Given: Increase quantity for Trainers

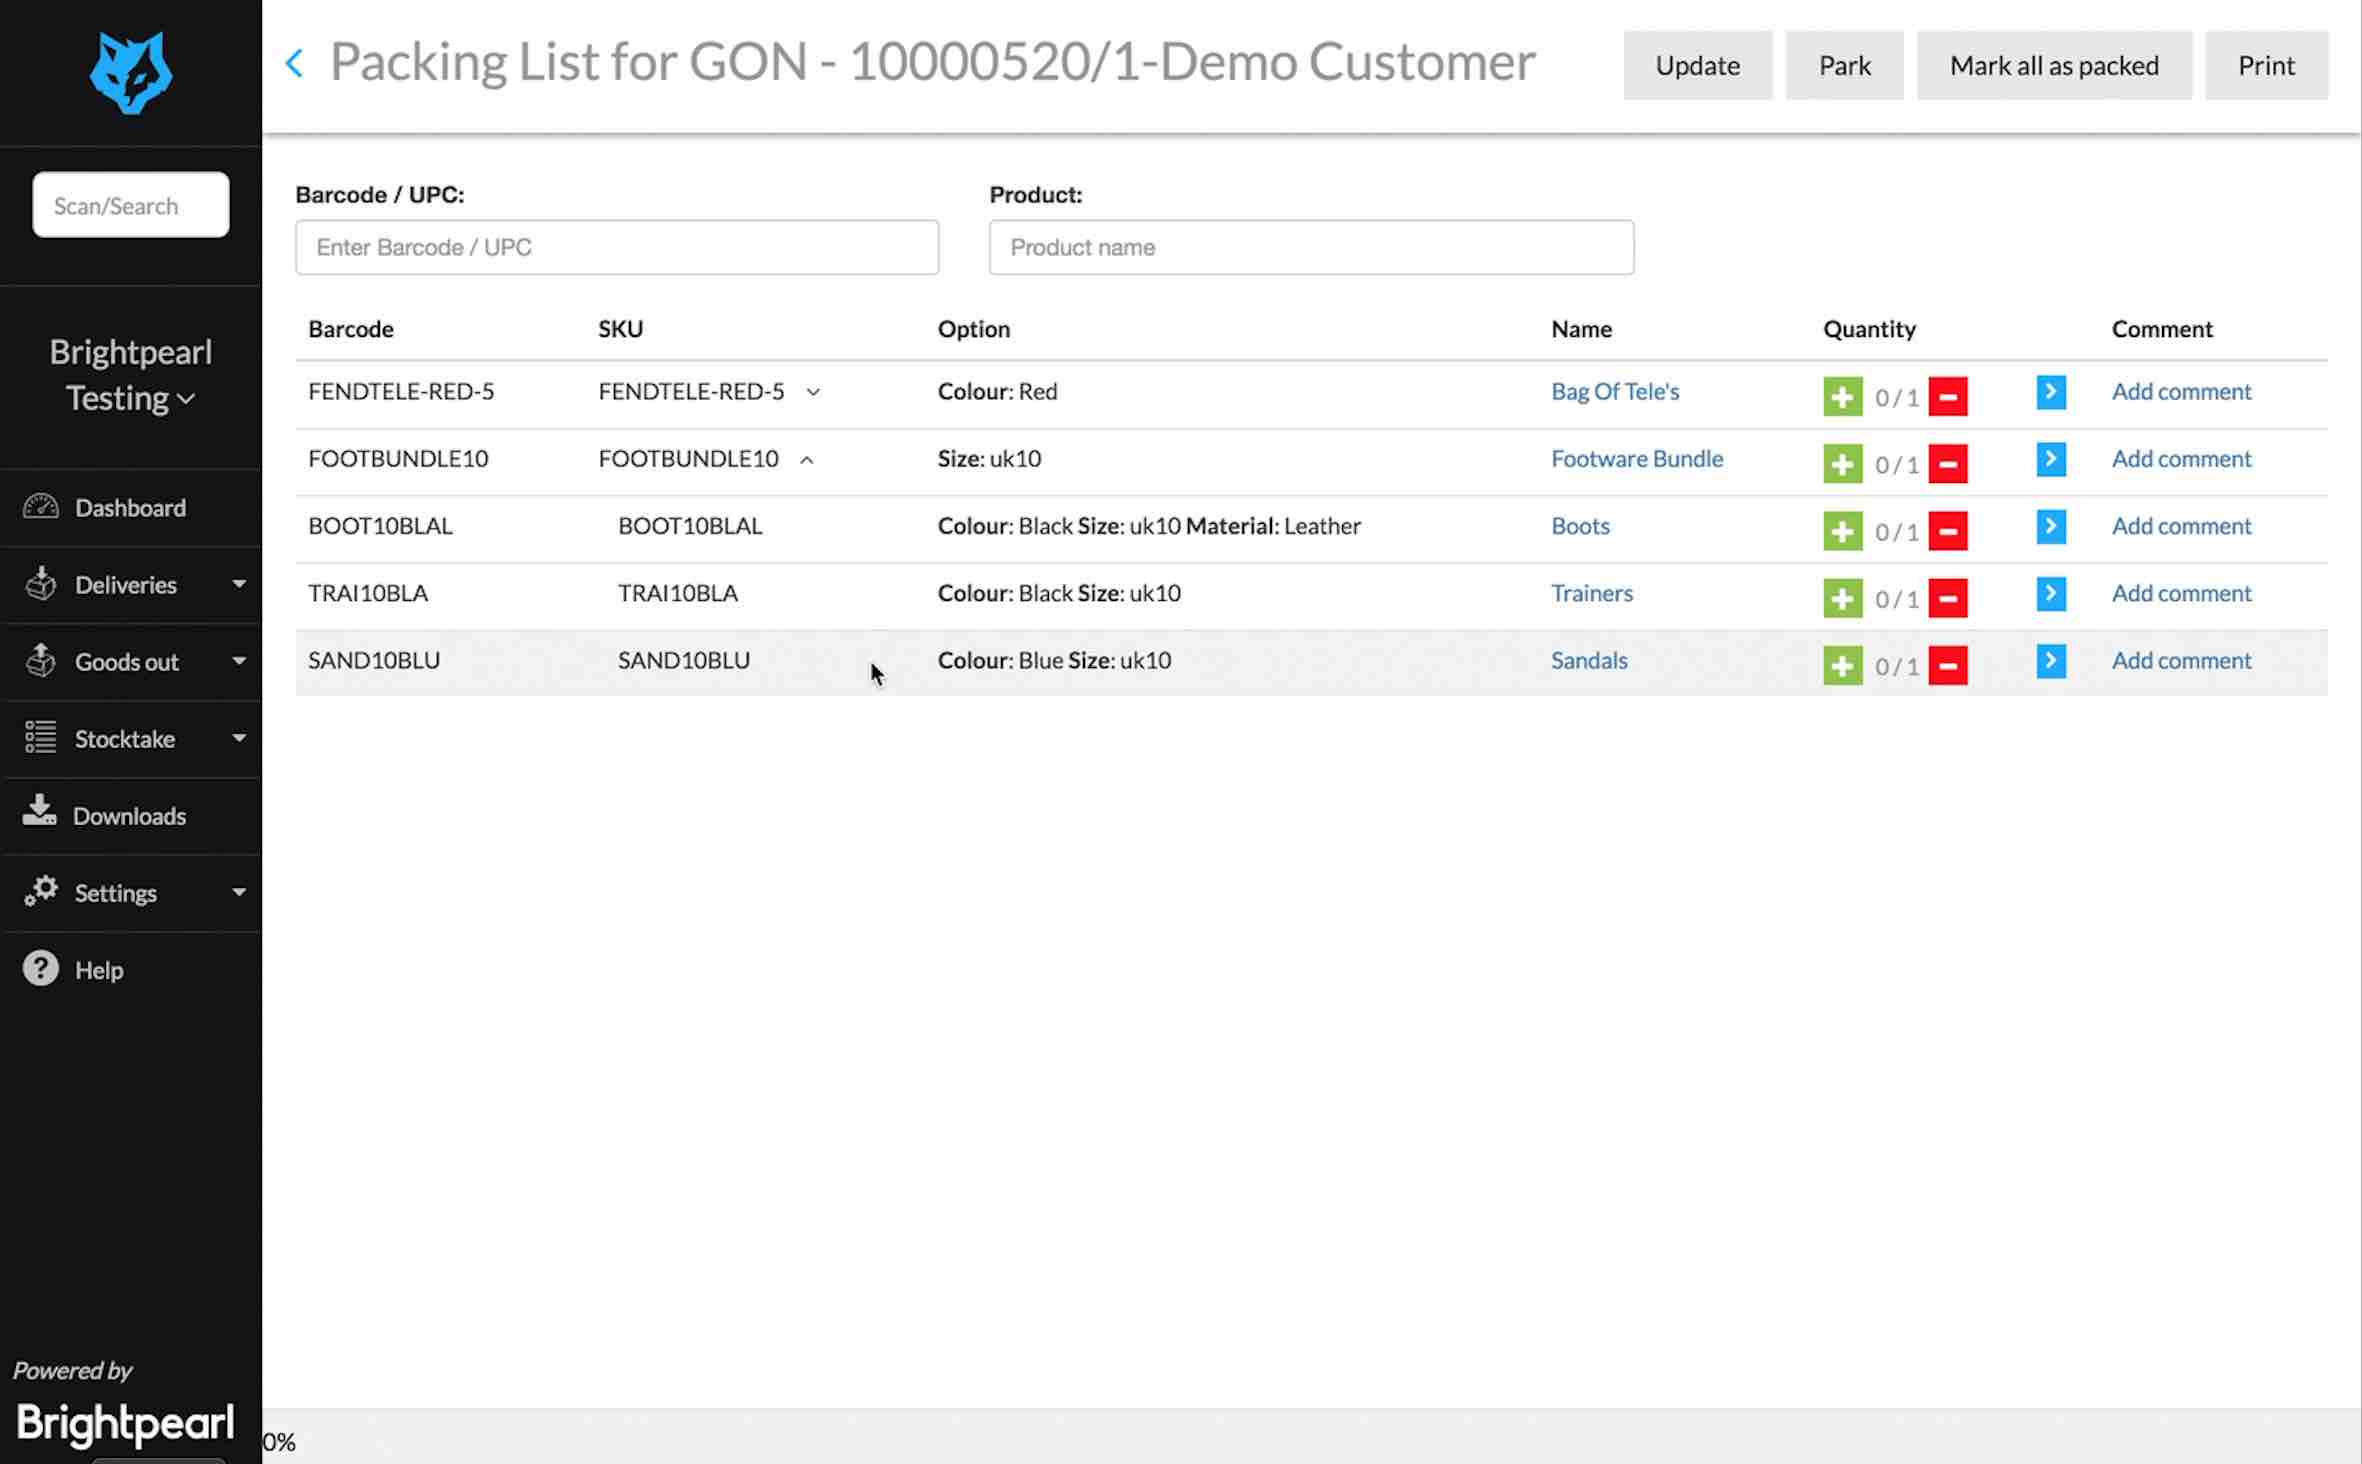Looking at the screenshot, I should (x=1842, y=597).
